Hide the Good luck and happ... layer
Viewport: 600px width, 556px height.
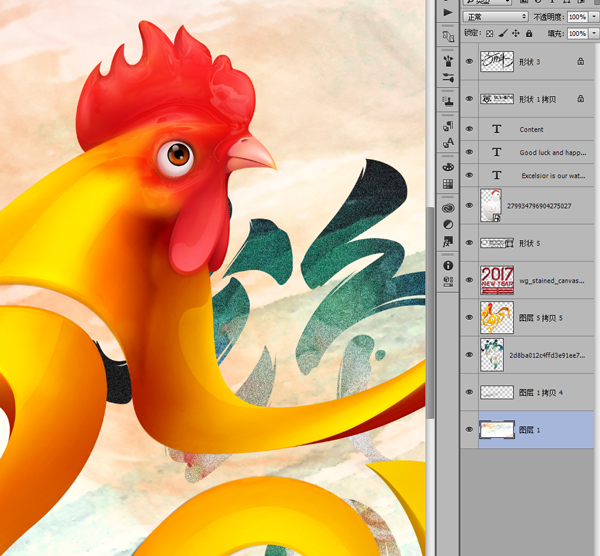click(469, 152)
